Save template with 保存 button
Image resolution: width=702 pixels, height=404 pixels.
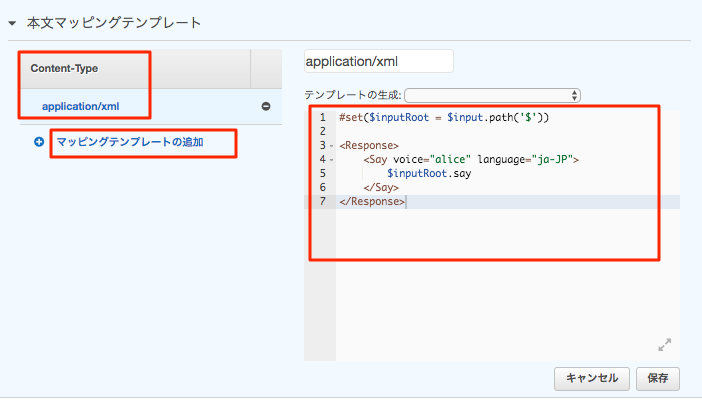coord(658,378)
